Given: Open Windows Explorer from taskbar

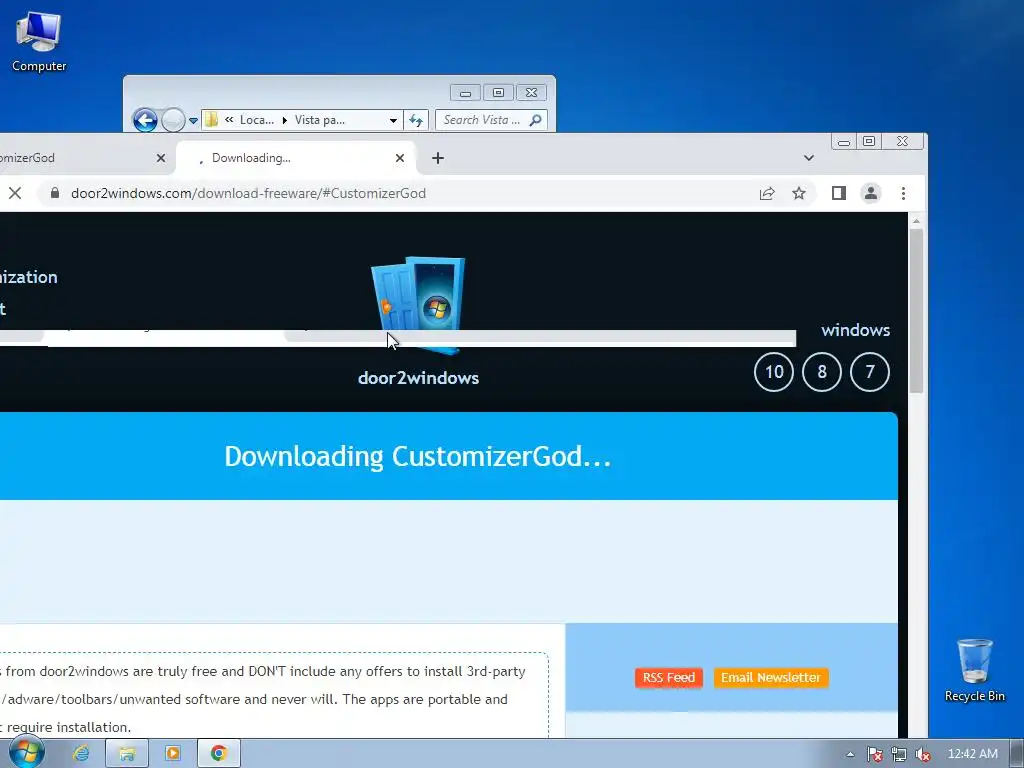Looking at the screenshot, I should (127, 754).
